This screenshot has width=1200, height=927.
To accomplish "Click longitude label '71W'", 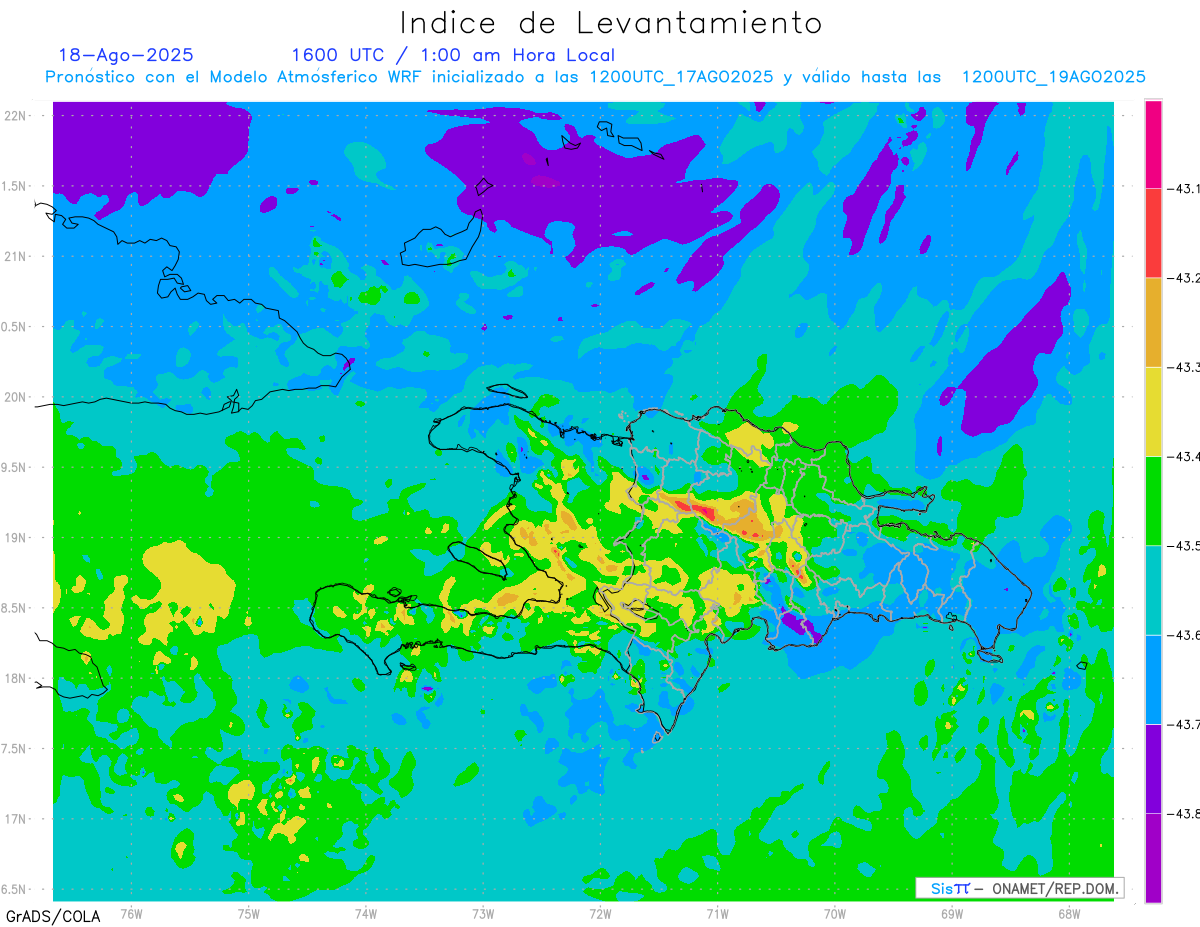I will [x=717, y=913].
